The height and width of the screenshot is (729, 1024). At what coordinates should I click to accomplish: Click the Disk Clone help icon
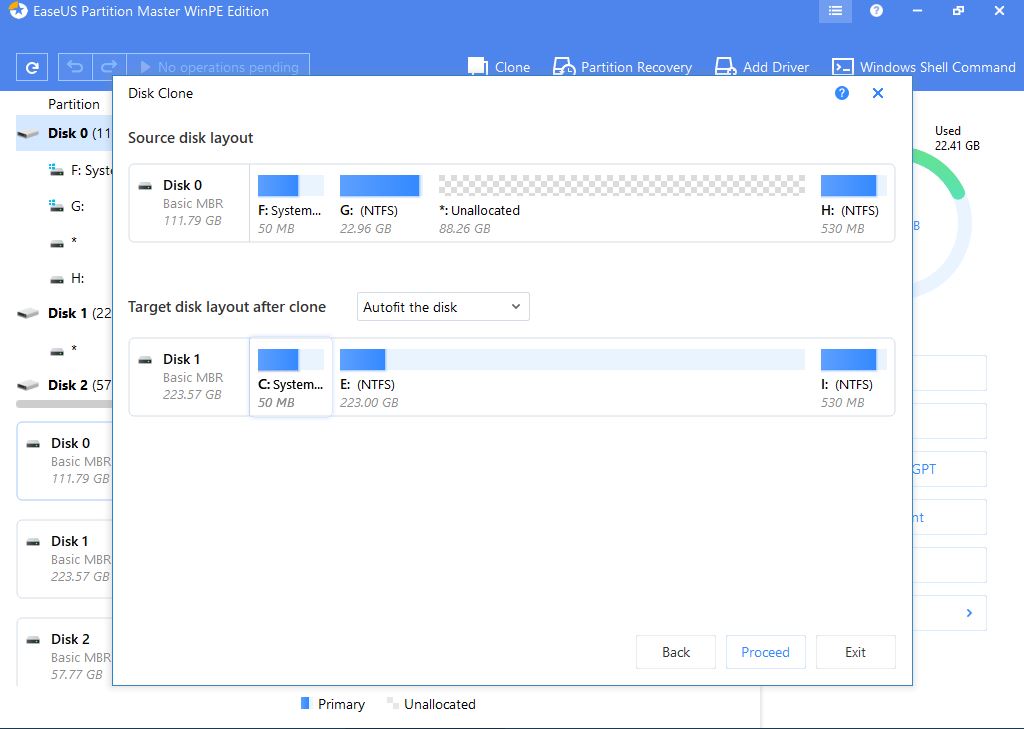coord(841,93)
